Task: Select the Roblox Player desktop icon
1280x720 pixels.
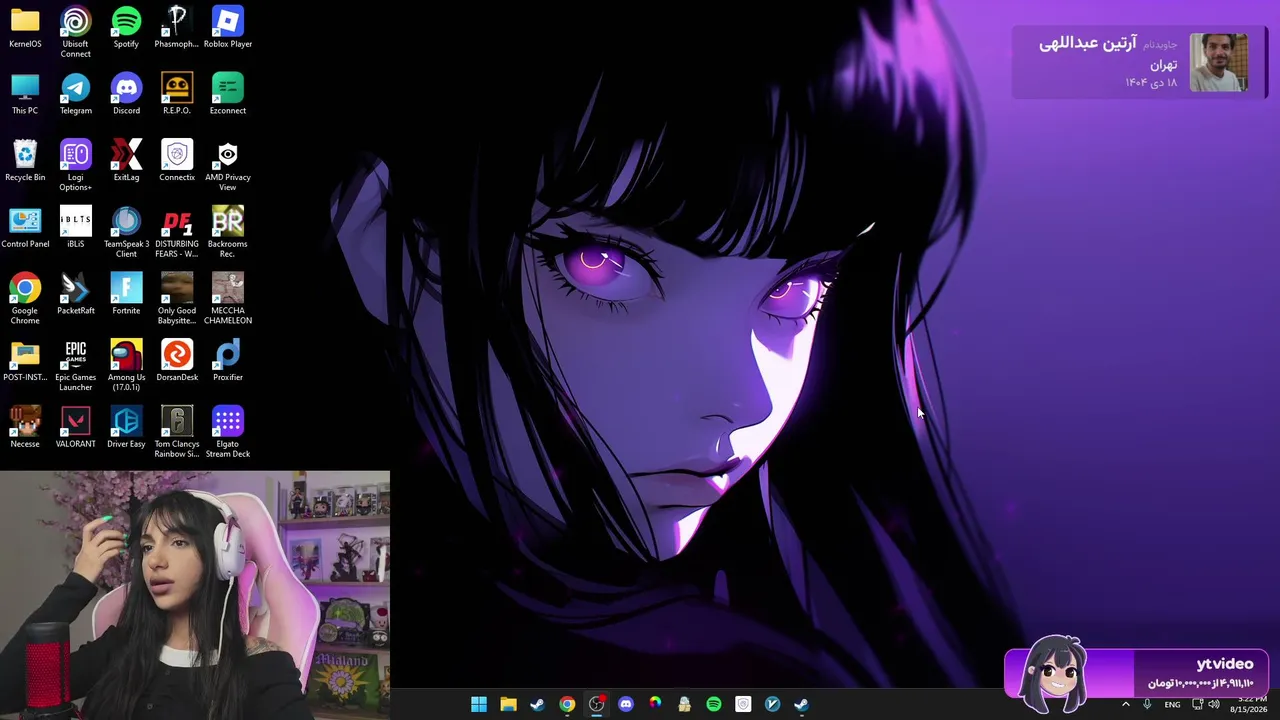Action: coord(228,28)
